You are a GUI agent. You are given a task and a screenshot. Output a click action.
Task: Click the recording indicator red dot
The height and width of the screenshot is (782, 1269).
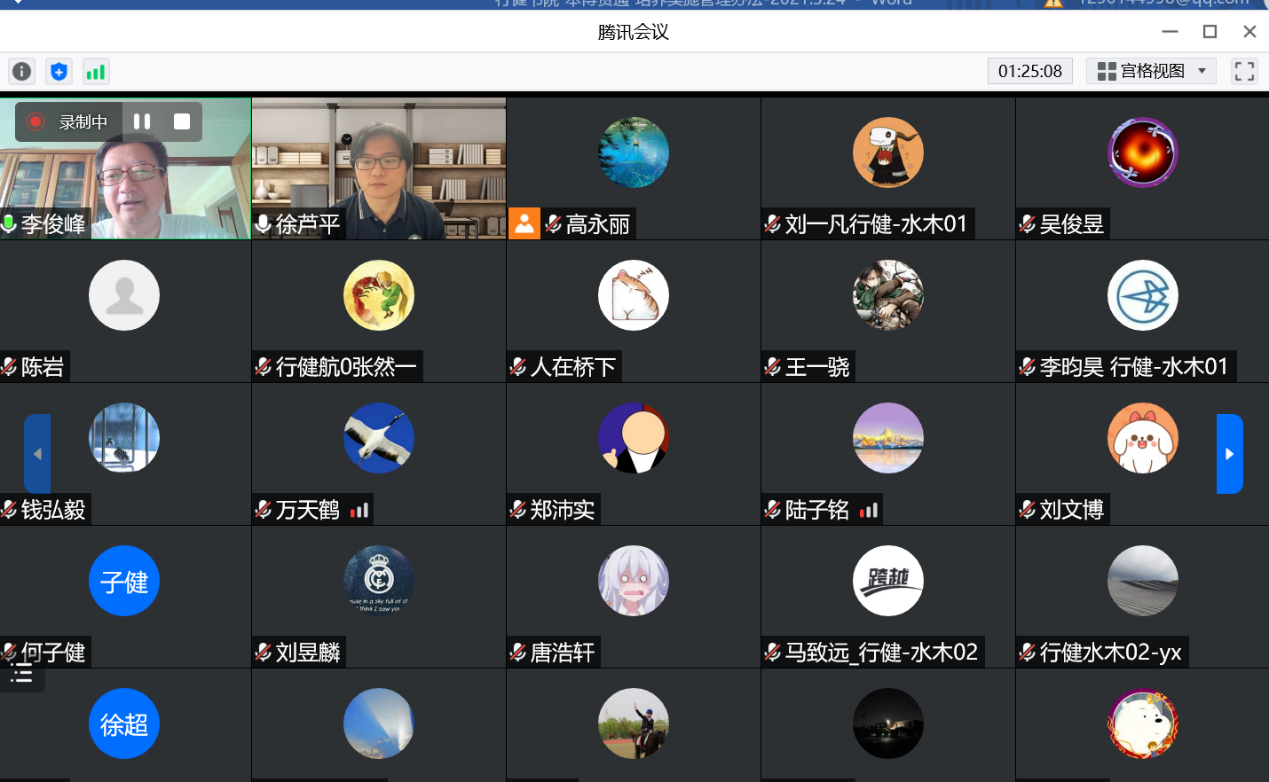[34, 121]
